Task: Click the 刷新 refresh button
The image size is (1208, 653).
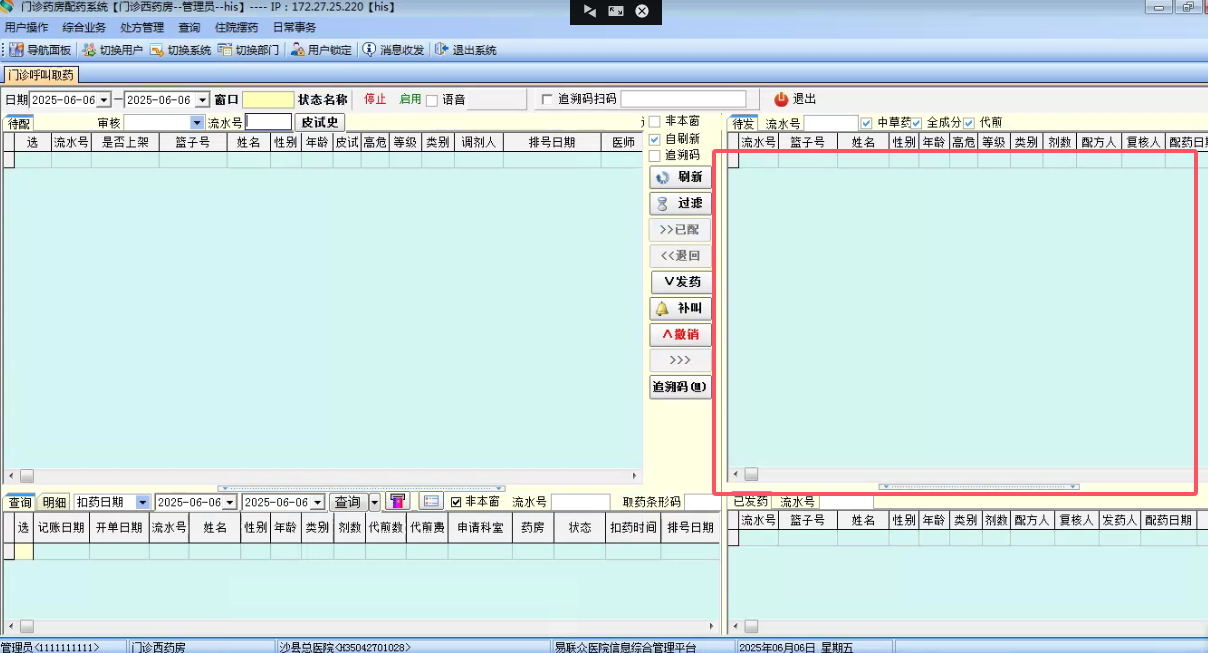Action: 680,177
